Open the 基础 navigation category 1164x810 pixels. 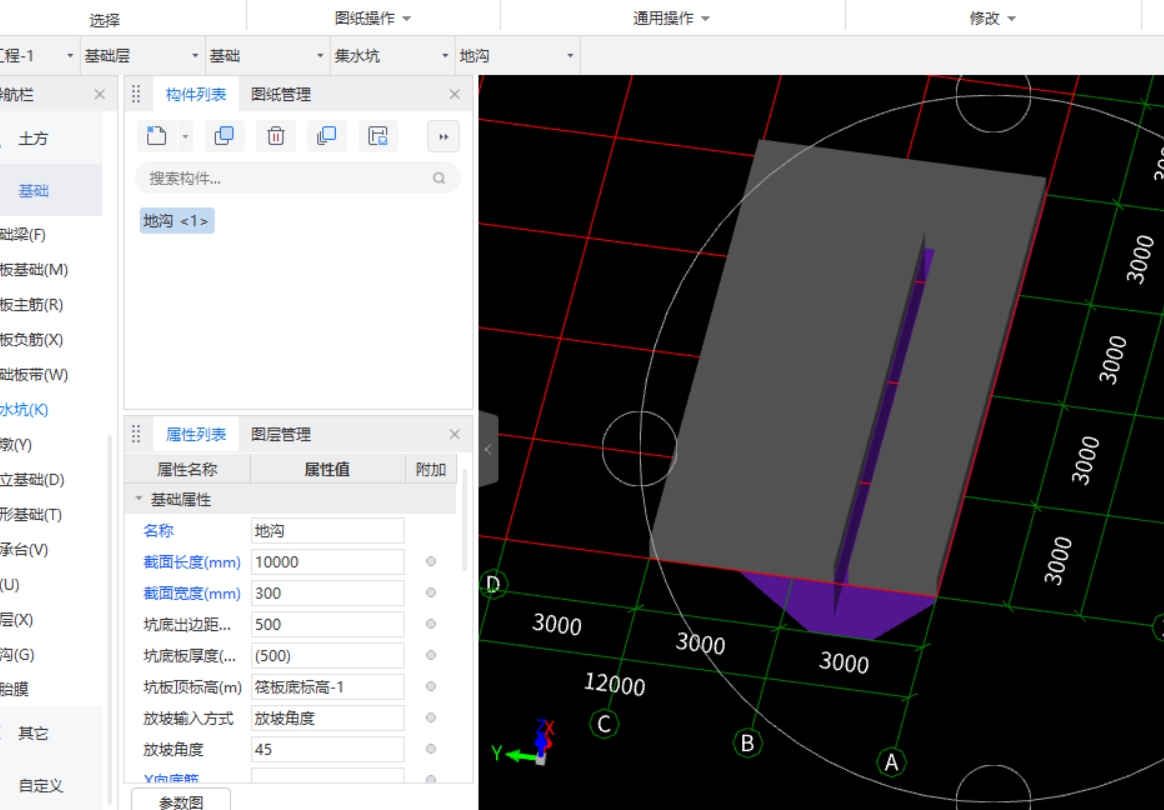pyautogui.click(x=33, y=191)
